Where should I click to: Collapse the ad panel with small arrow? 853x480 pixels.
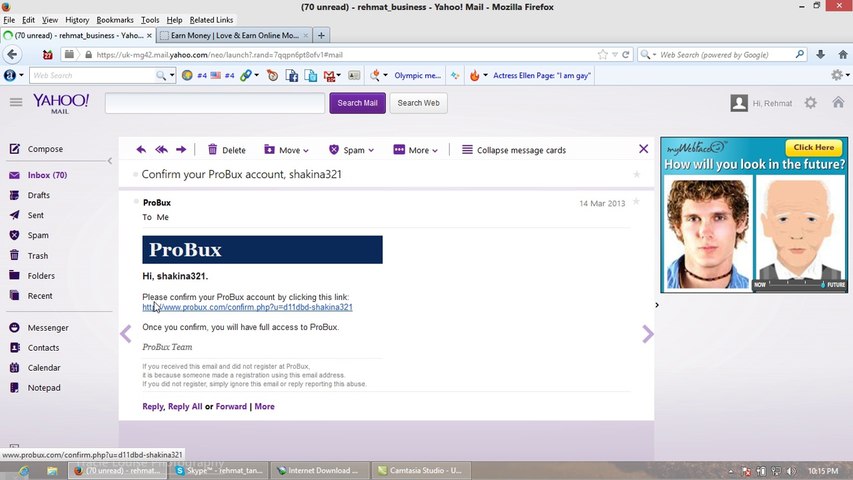657,305
